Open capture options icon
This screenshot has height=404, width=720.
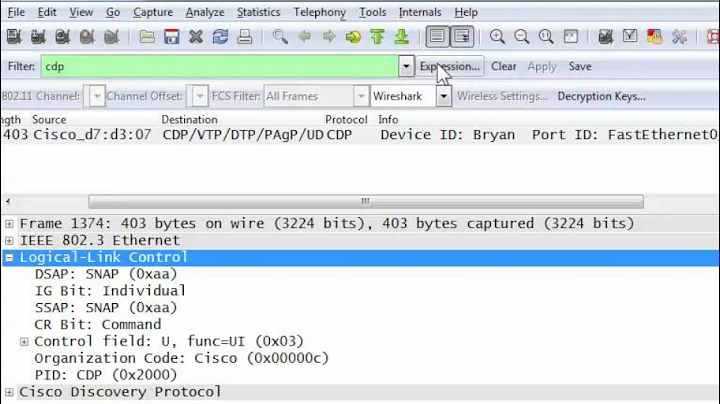38,36
